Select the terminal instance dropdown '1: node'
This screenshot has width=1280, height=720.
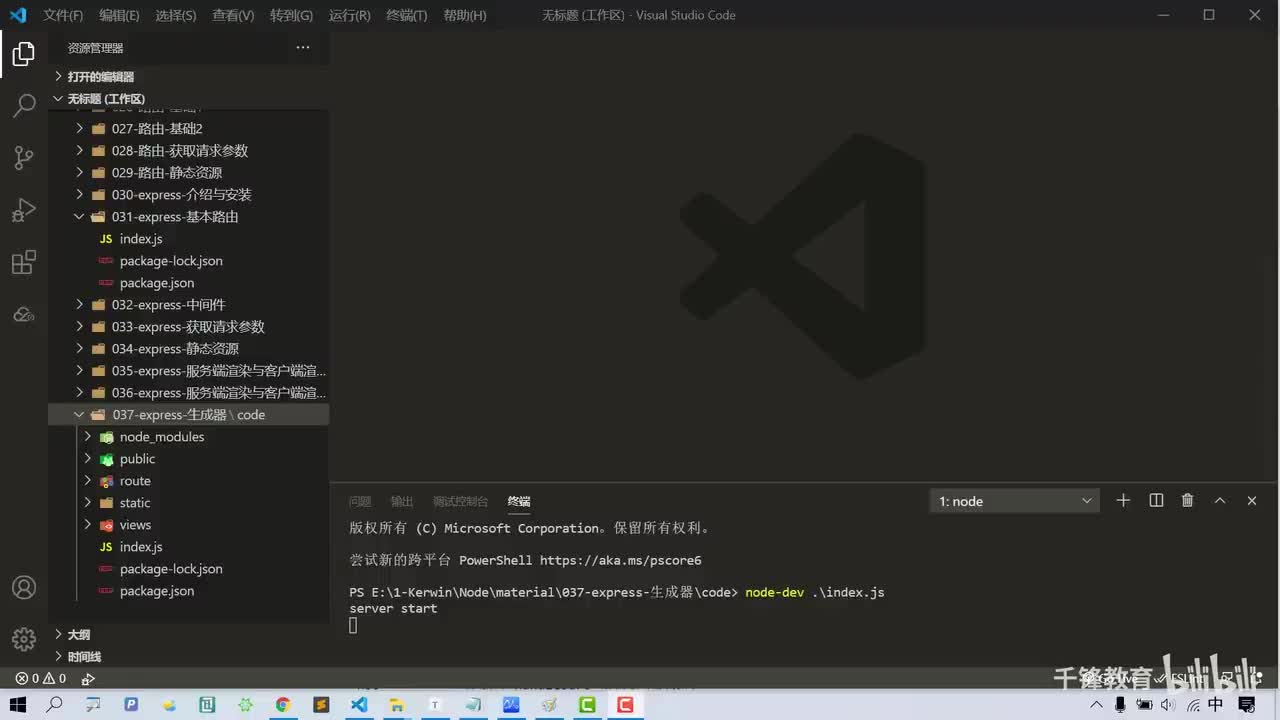pos(1014,501)
